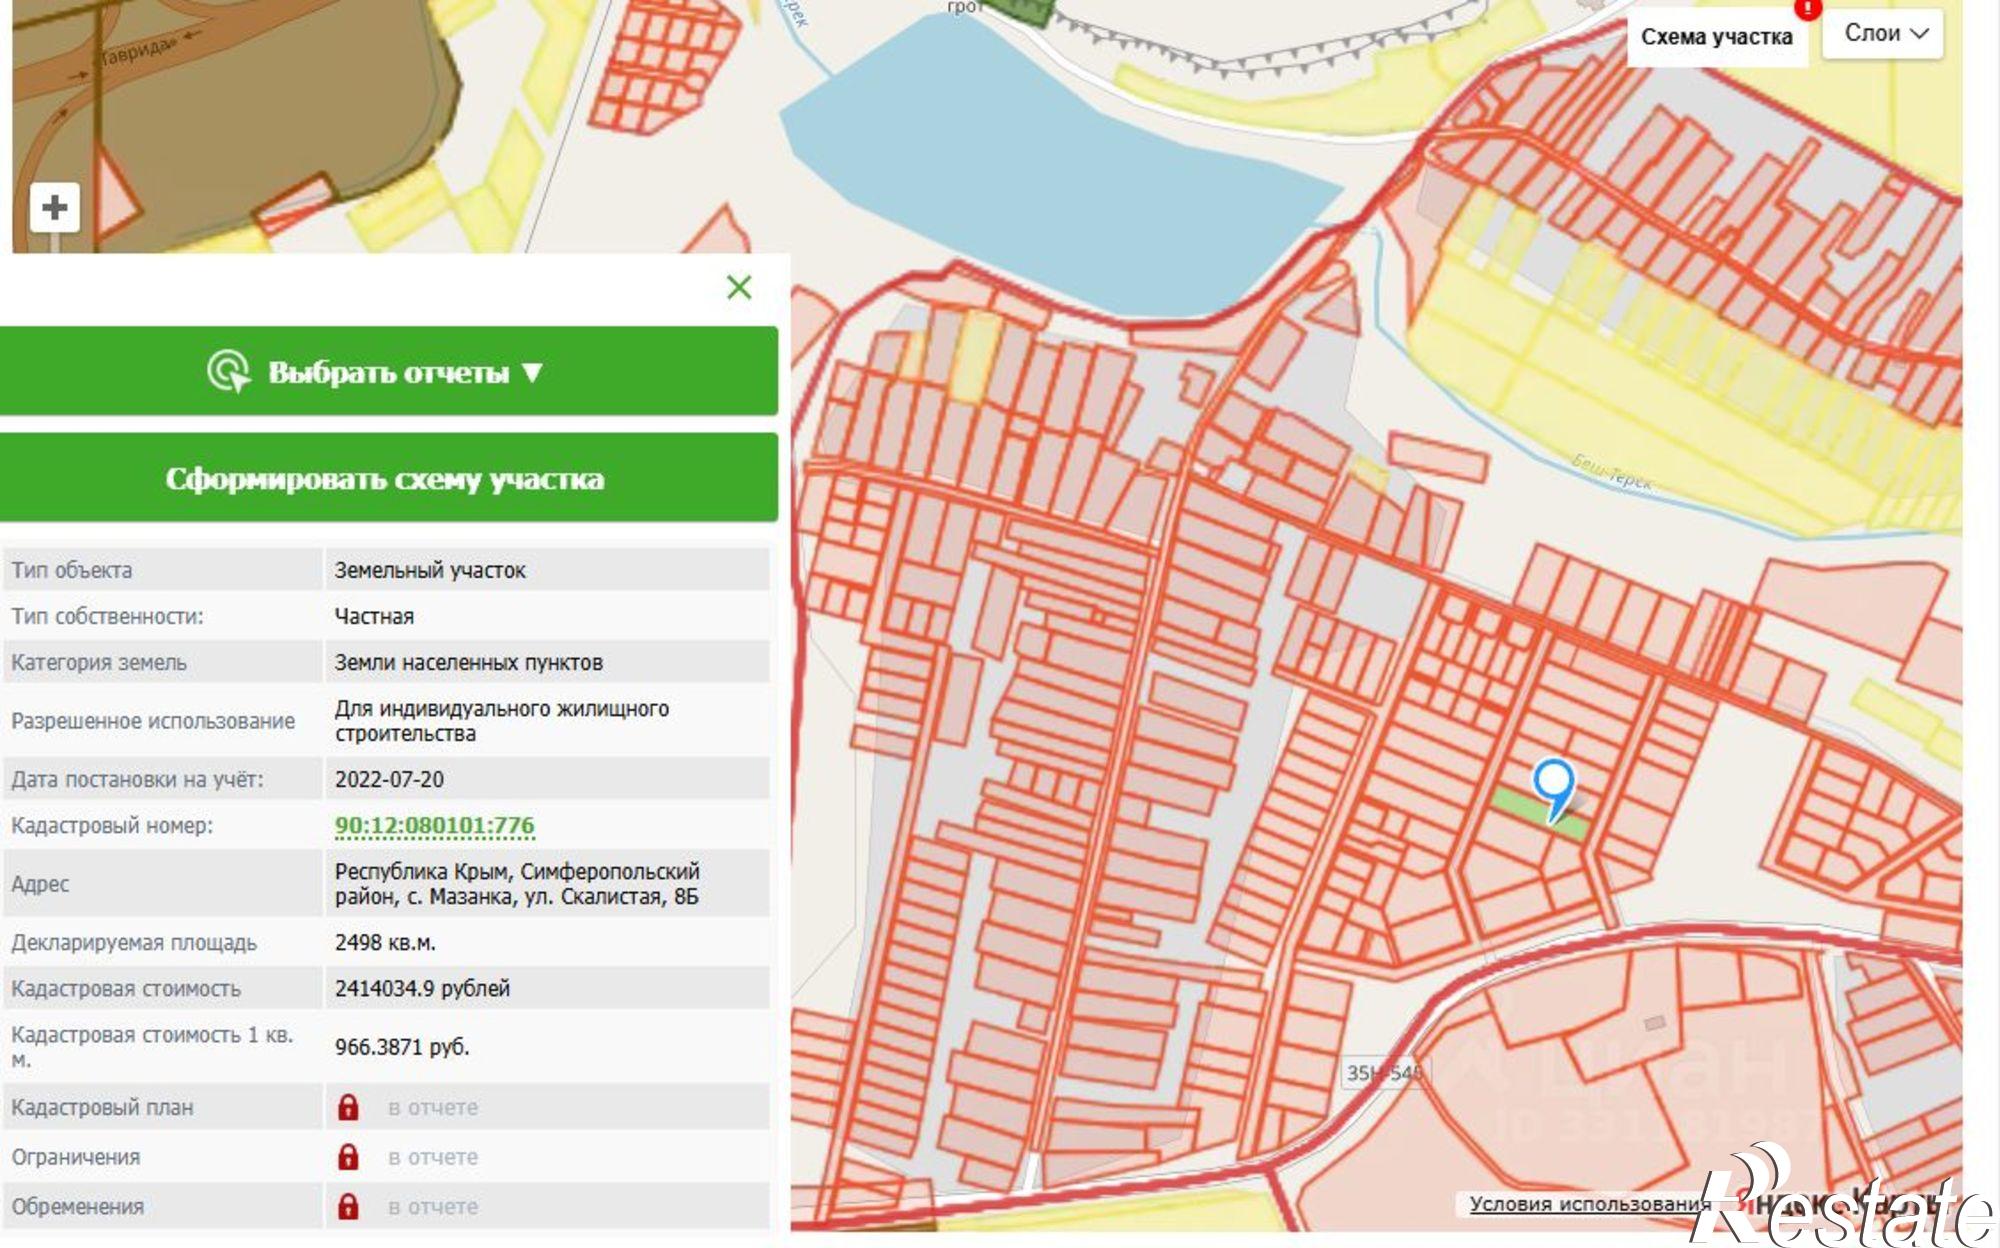Click lock icon in Ограничения row
The image size is (2000, 1248).
point(348,1156)
